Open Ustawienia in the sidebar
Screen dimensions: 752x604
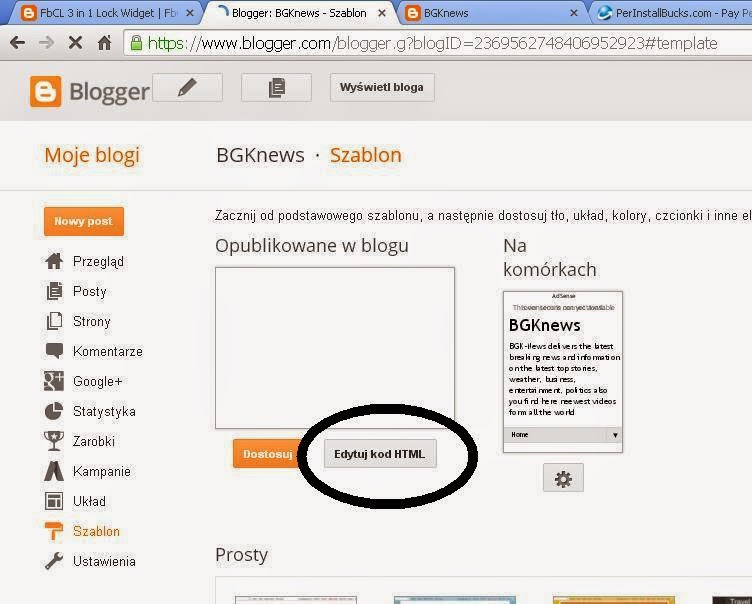pyautogui.click(x=104, y=561)
